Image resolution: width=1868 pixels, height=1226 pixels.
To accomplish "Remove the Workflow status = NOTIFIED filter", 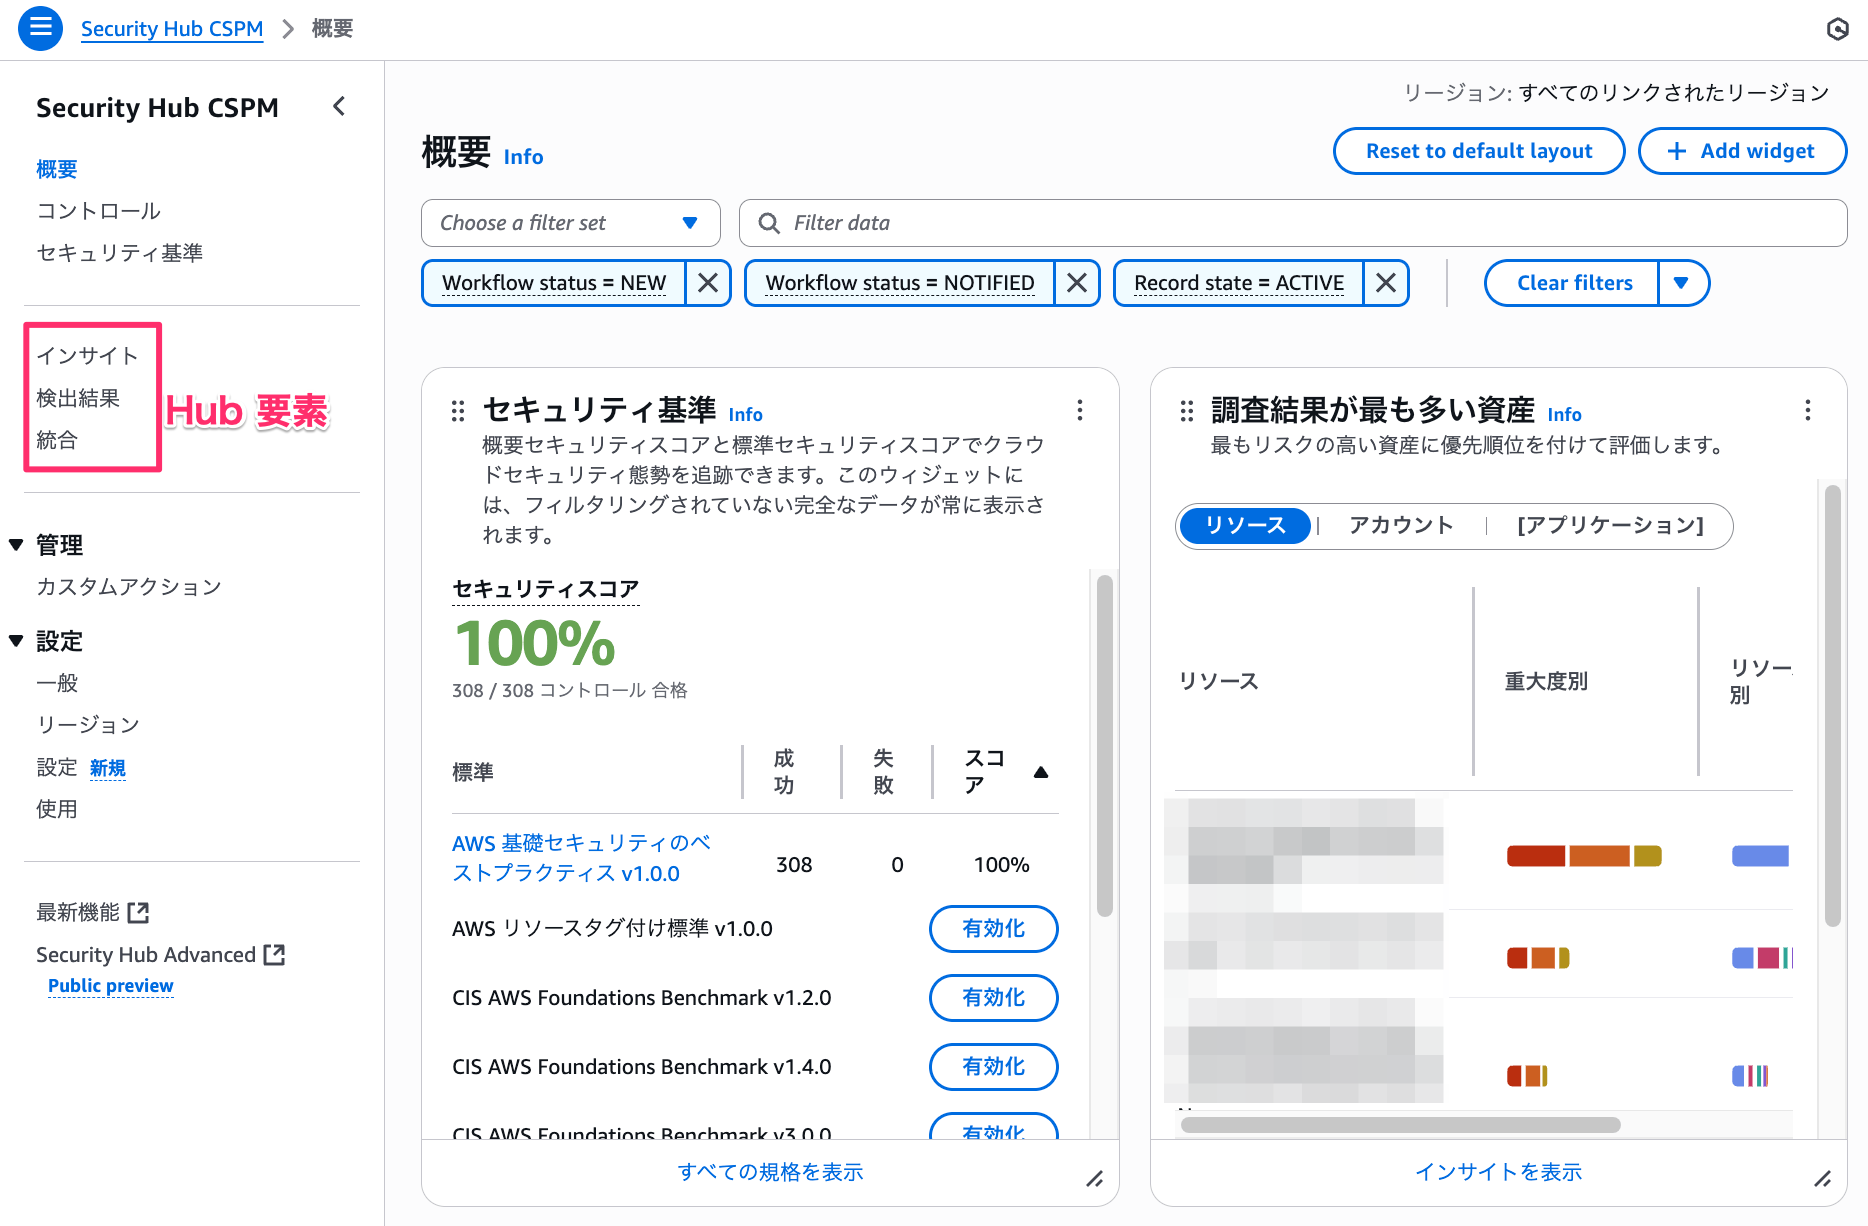I will tap(1077, 283).
